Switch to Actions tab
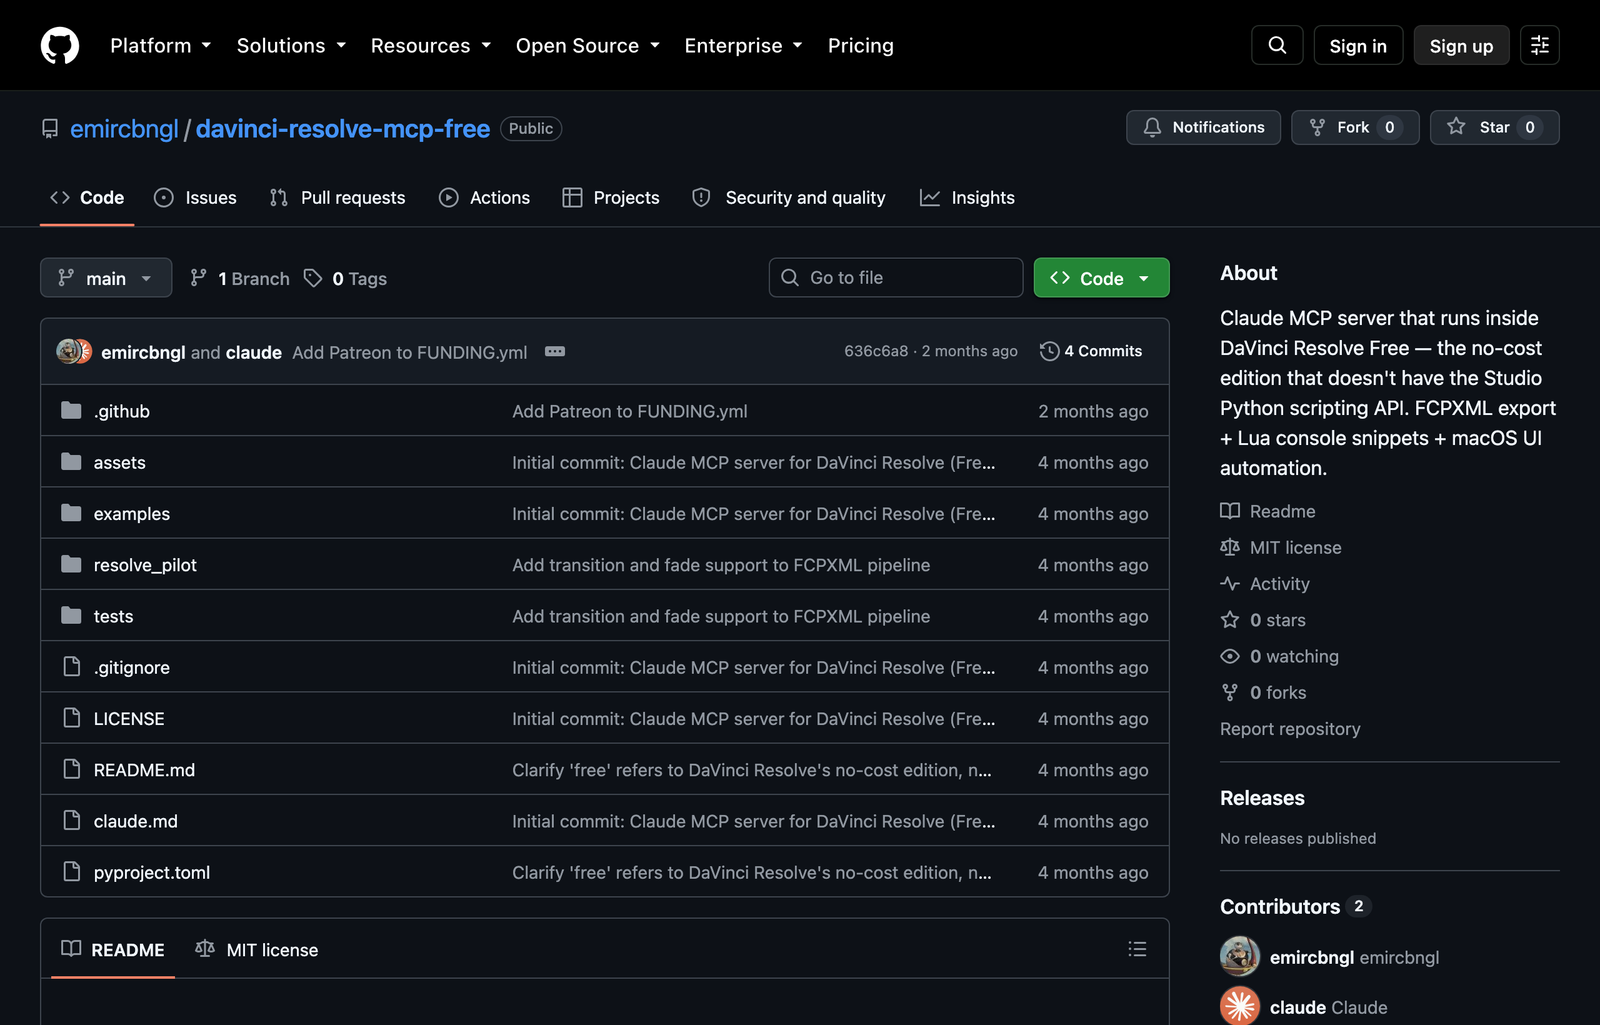The height and width of the screenshot is (1025, 1600). [484, 198]
